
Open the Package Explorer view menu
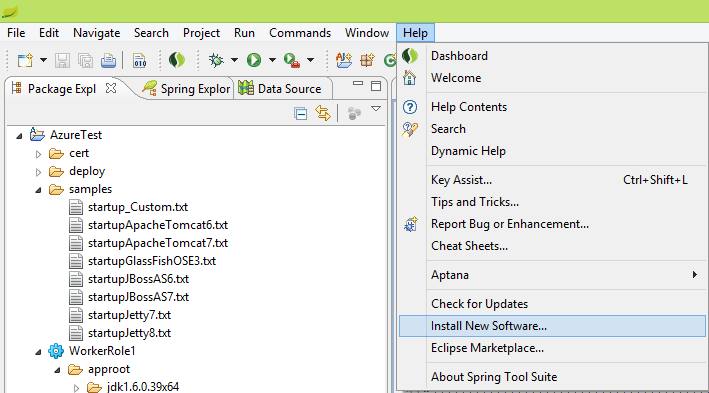[376, 109]
